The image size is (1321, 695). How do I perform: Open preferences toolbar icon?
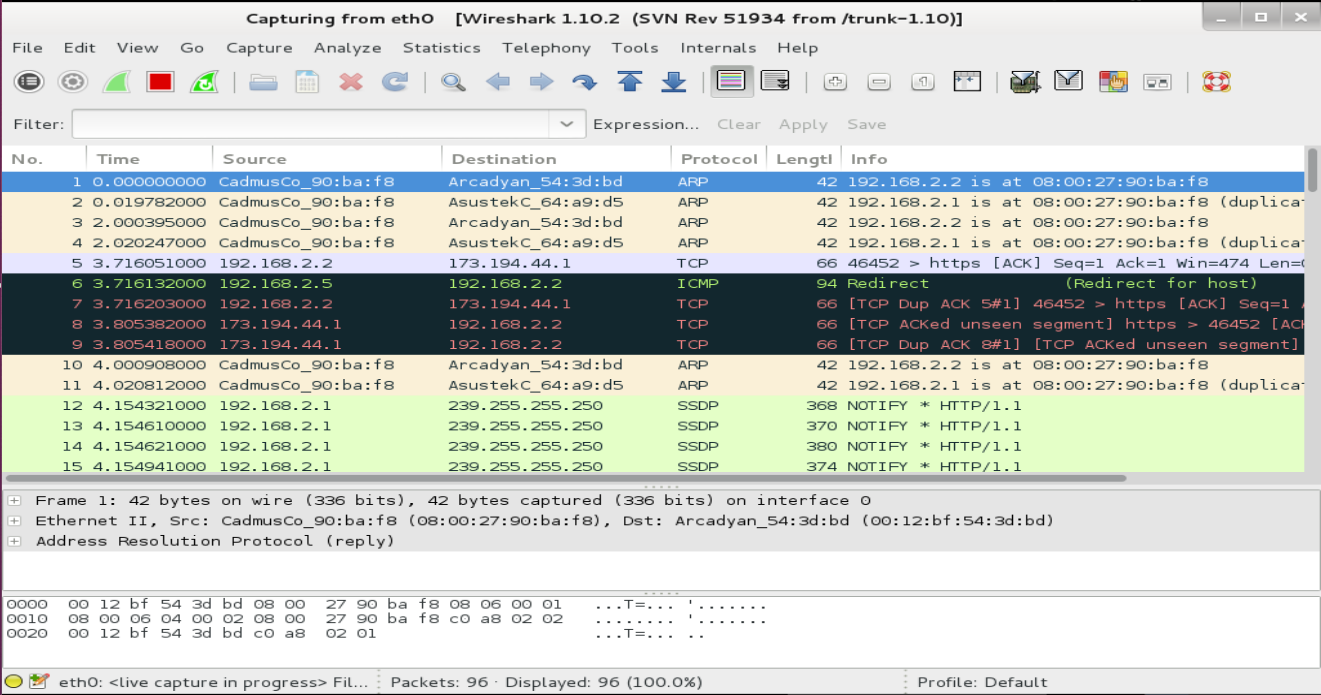pos(1157,82)
